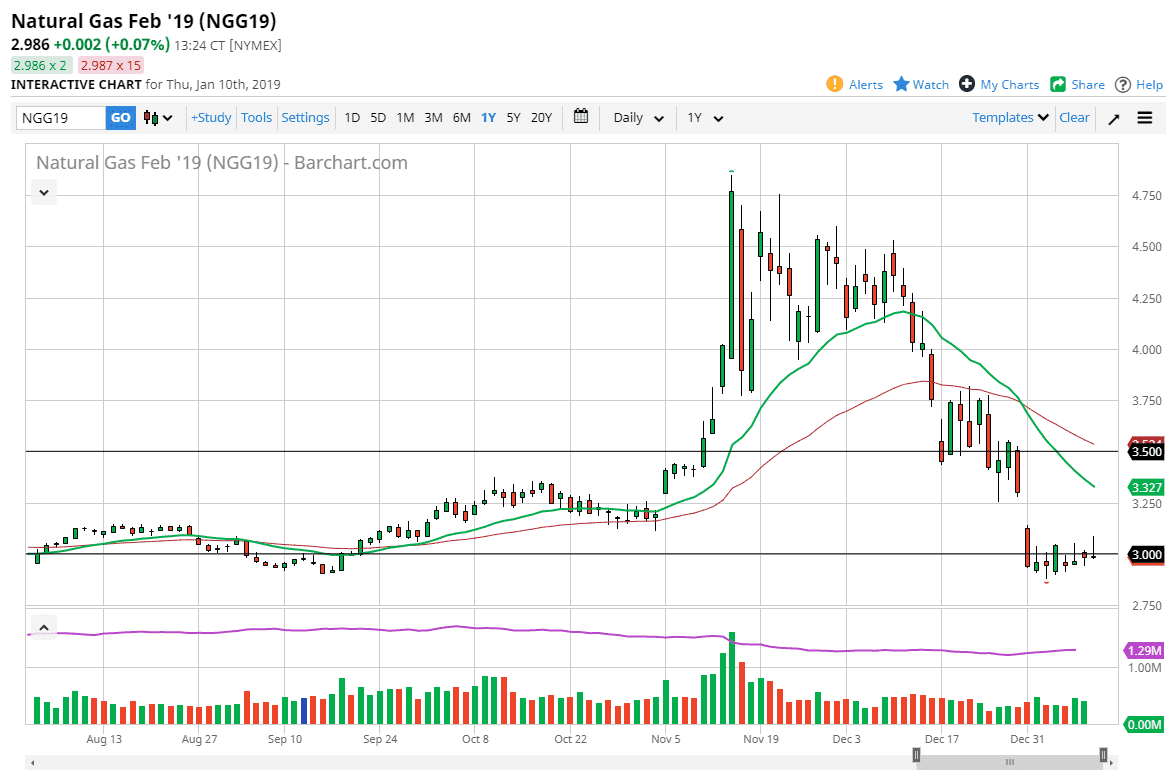
Task: Open the calendar date picker icon
Action: [581, 117]
